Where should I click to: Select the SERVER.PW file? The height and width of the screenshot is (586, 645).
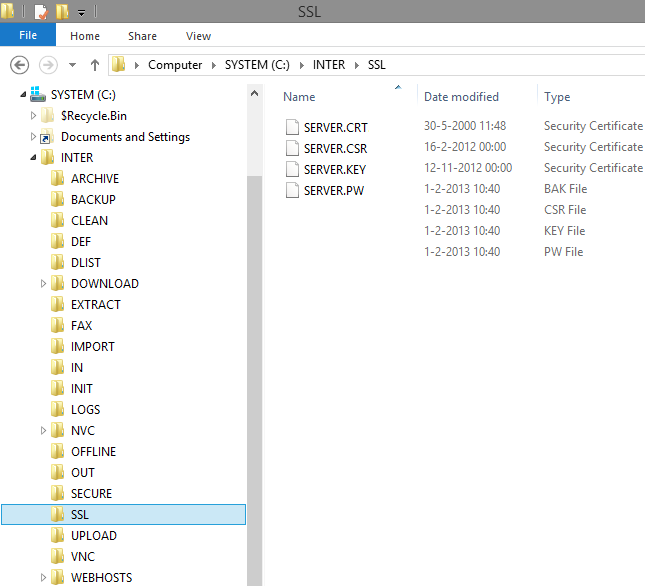[x=333, y=190]
